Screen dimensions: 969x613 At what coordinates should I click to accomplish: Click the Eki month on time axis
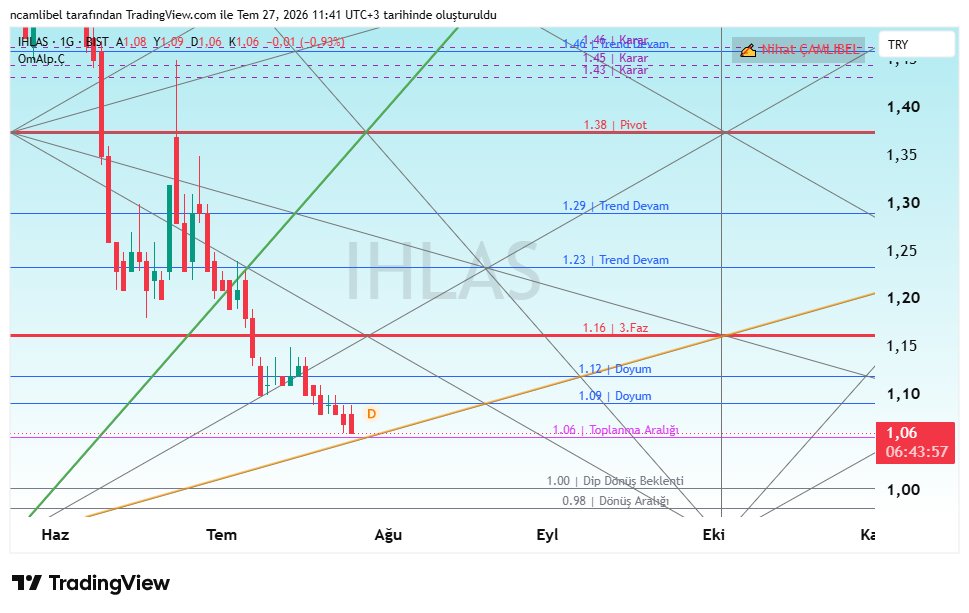click(713, 535)
